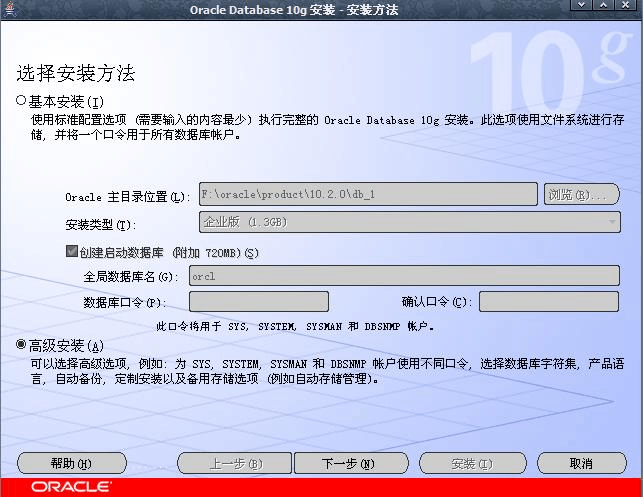Proceed with the 下一步 button
Screen dimensions: 643x497
(351, 463)
